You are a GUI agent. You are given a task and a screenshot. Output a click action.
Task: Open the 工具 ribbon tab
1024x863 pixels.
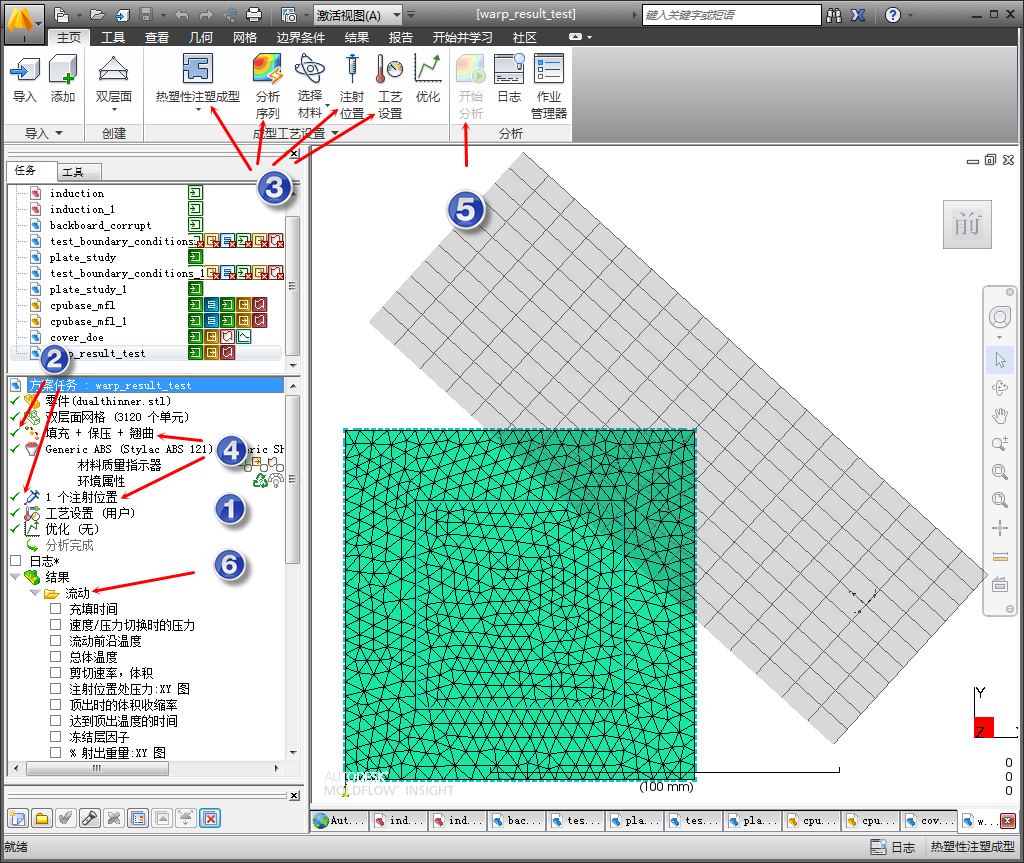coord(112,37)
